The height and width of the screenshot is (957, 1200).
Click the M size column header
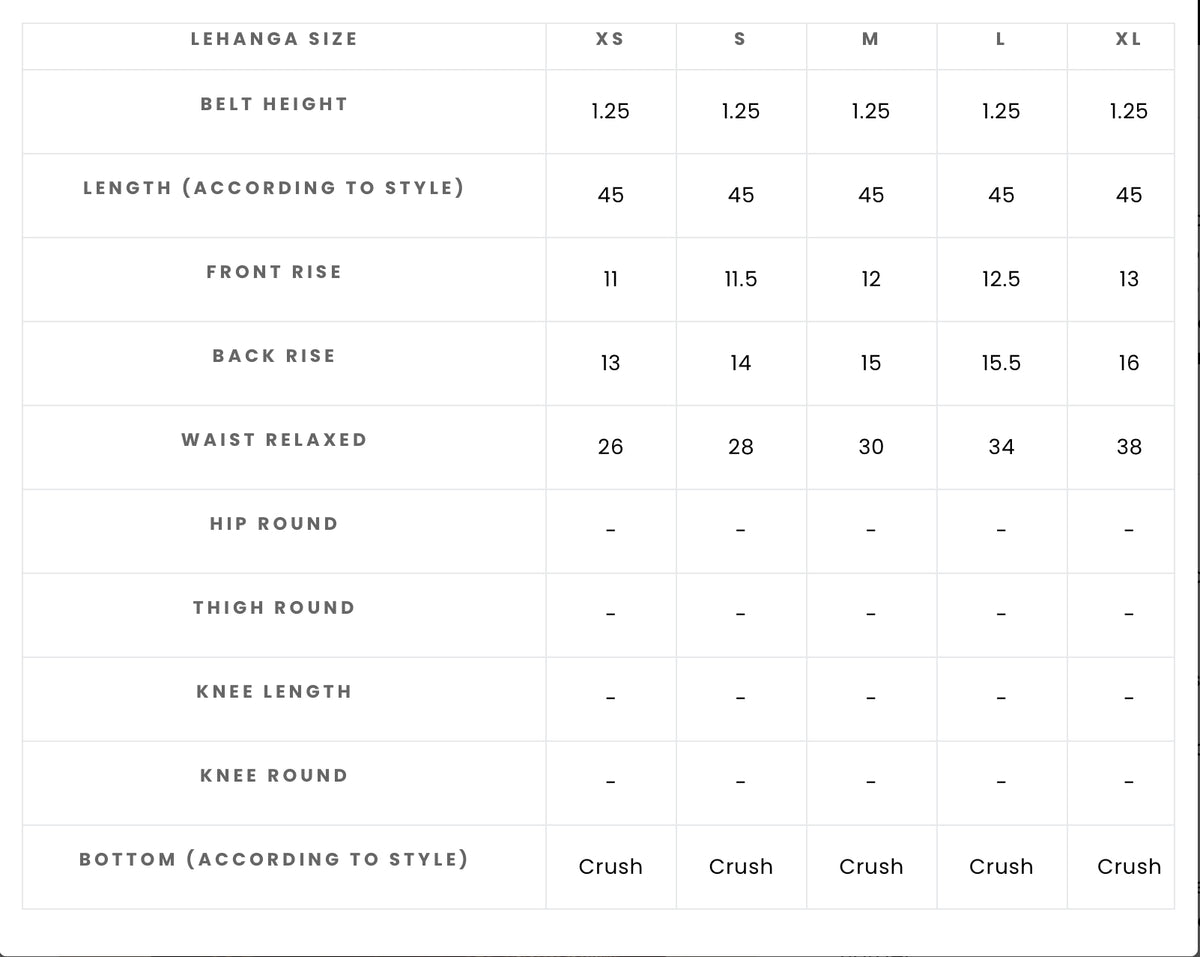tap(870, 39)
